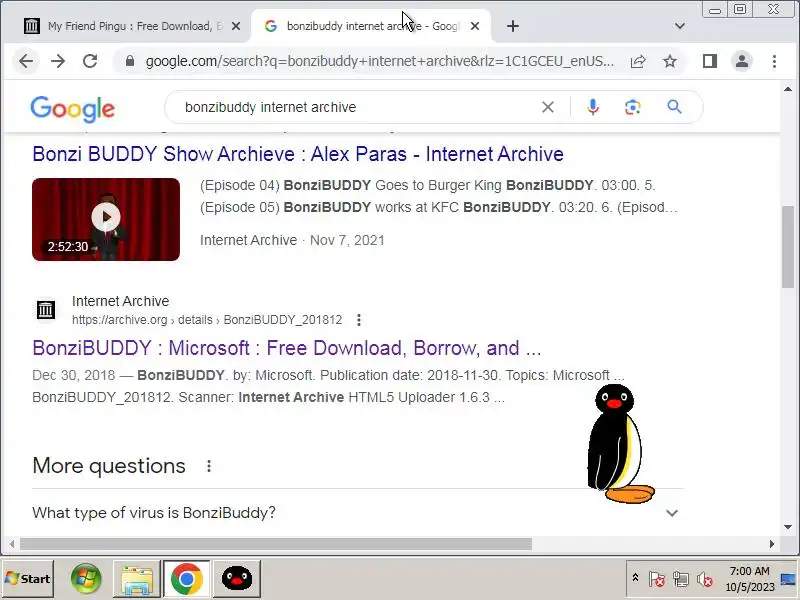Click the muted volume tray icon
800x600 pixels.
705,580
